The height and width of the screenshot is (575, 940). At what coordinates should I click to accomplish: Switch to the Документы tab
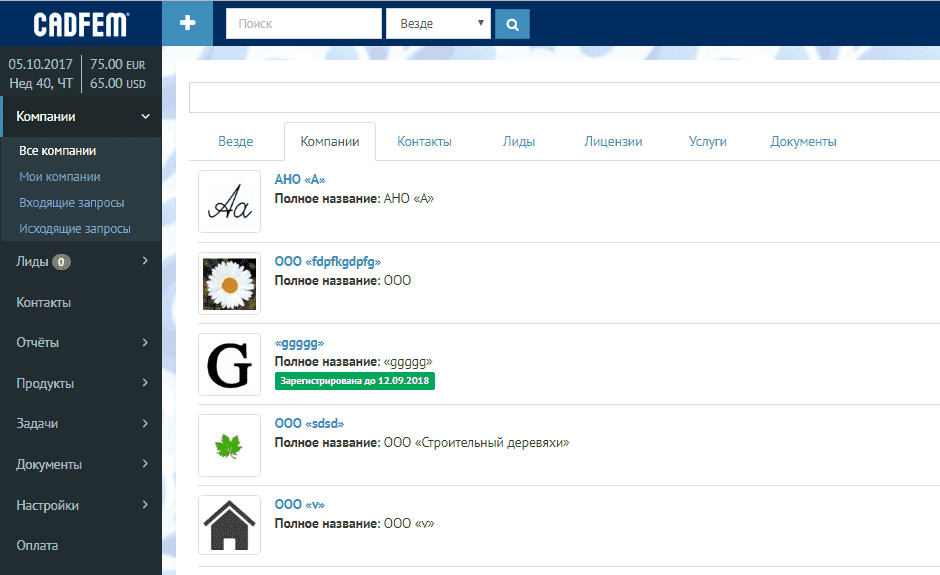pyautogui.click(x=803, y=142)
